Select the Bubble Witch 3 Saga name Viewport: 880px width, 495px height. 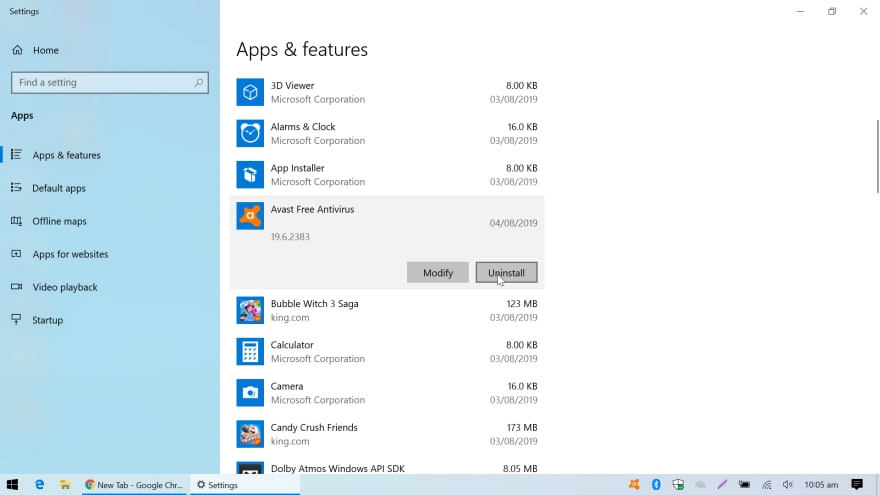314,304
